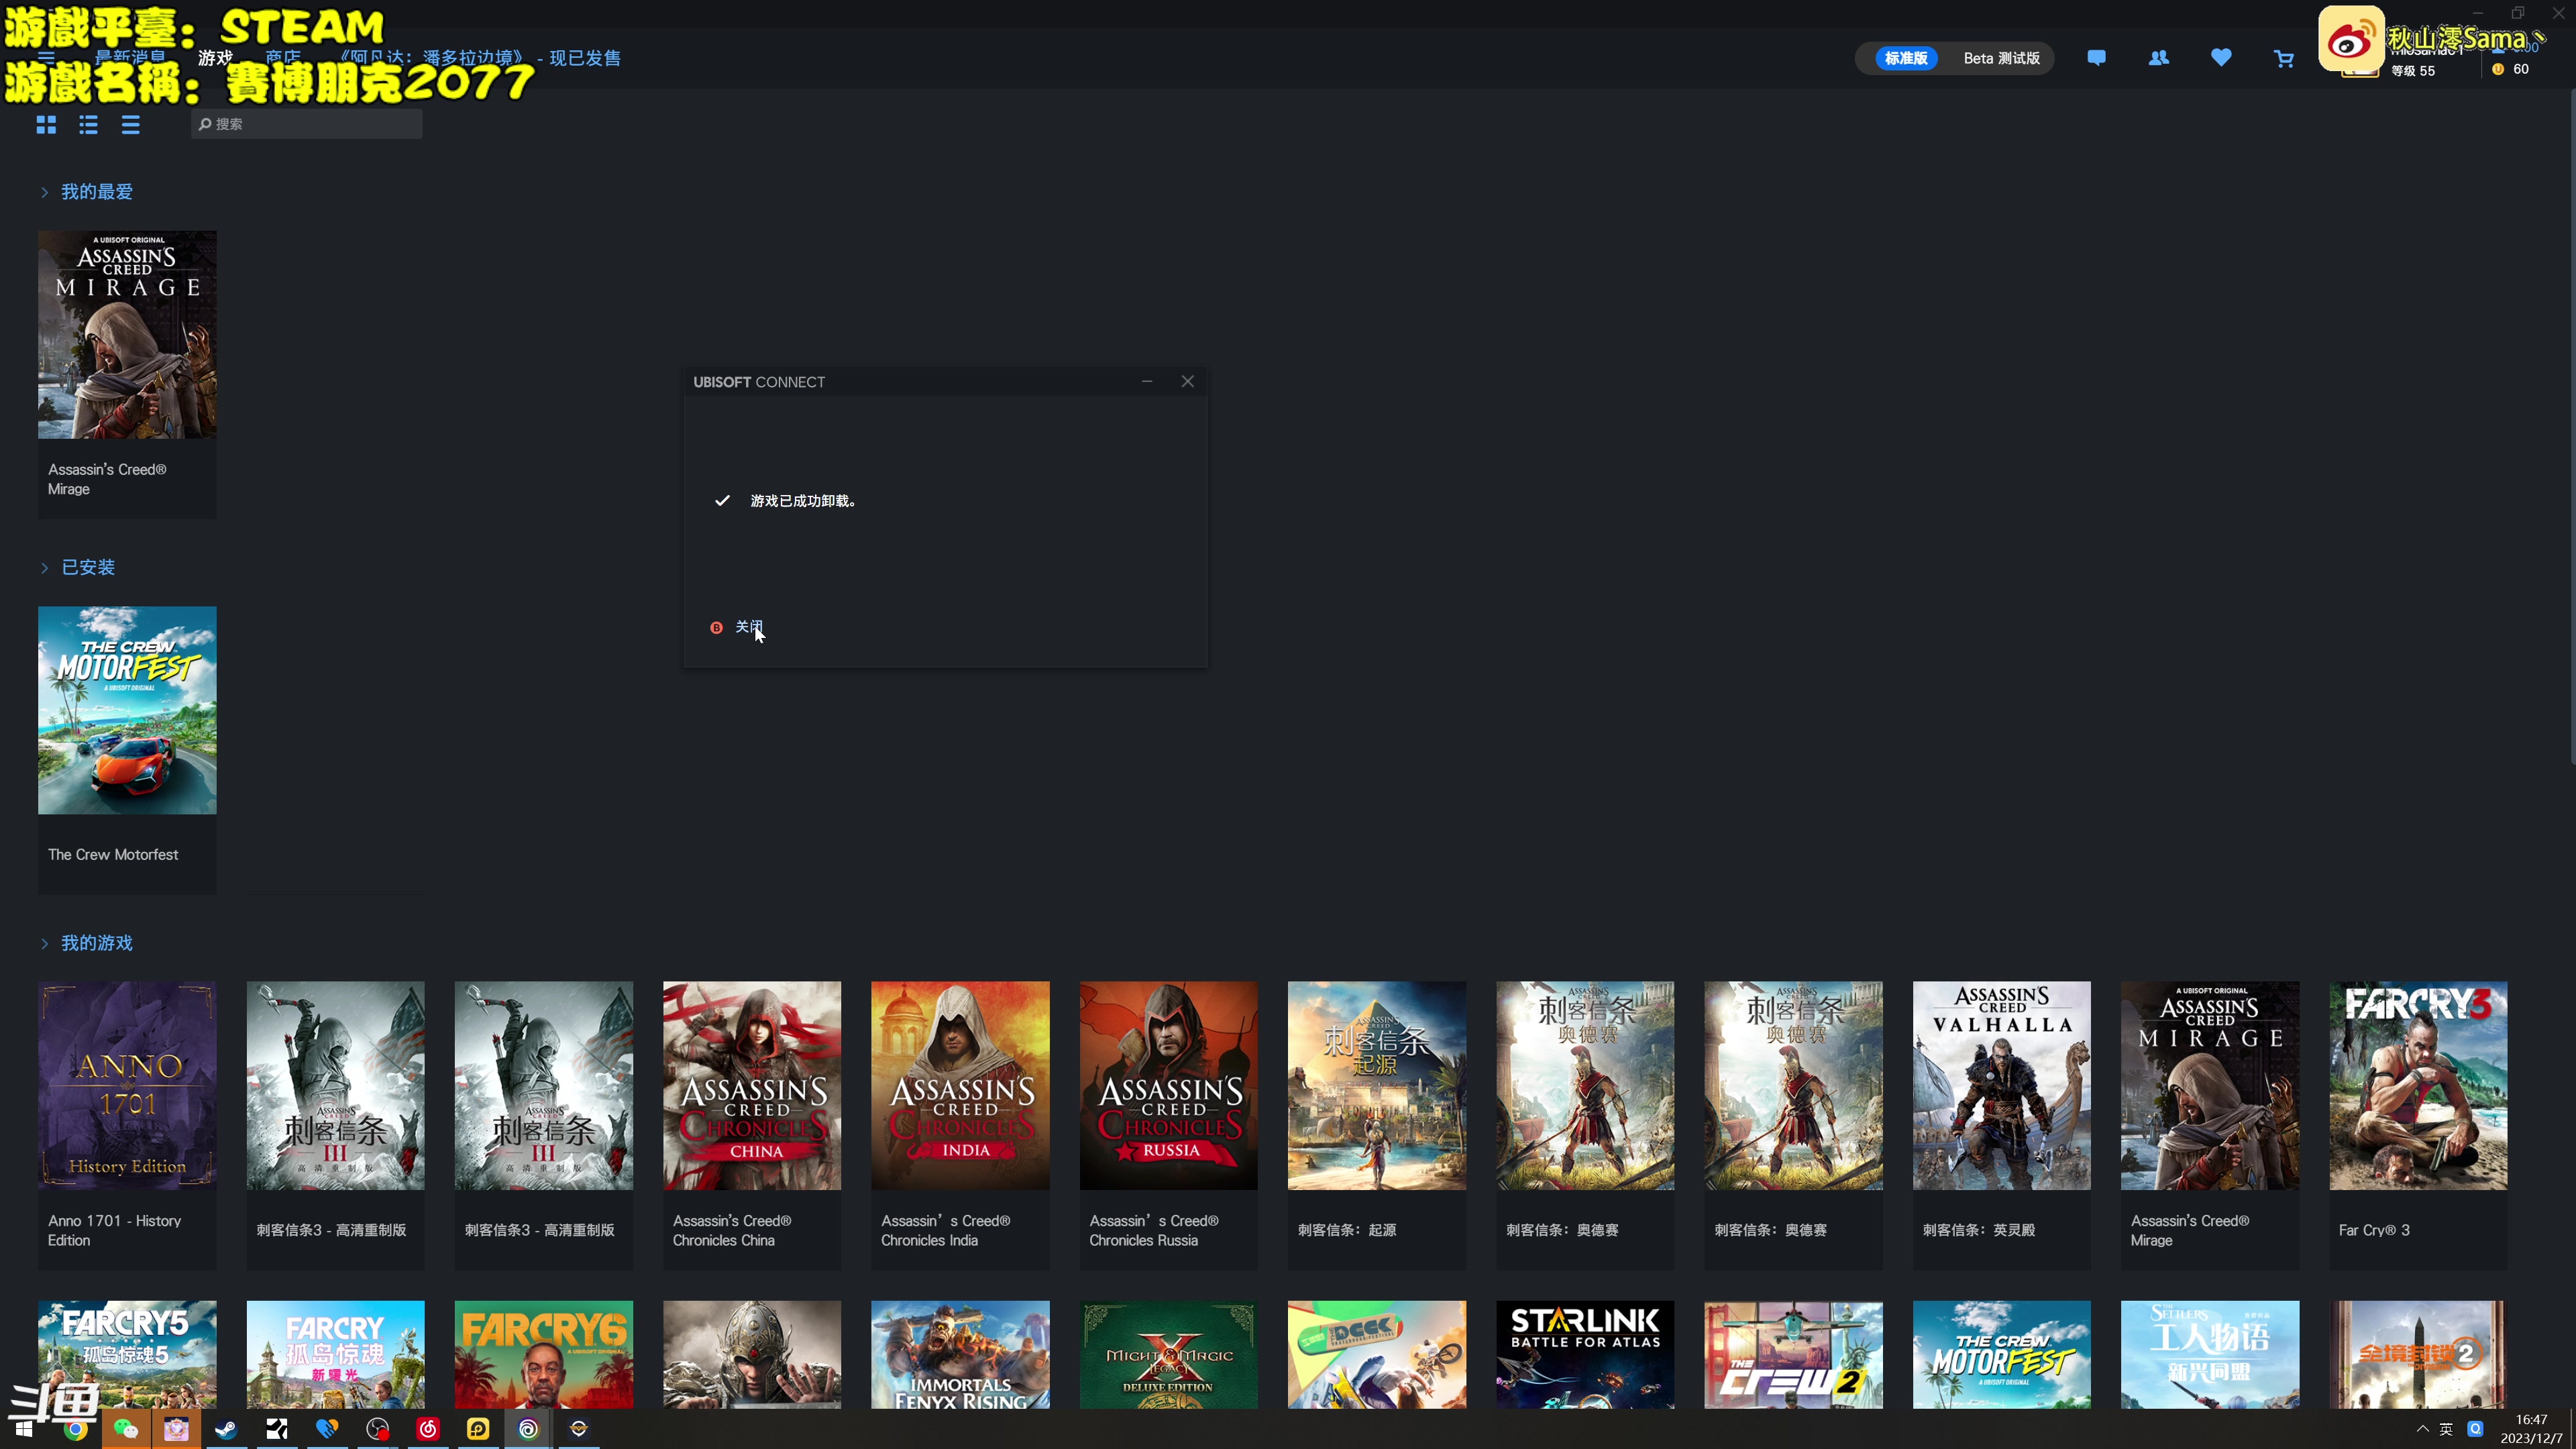Open the Immortals Fenyx Rising cover

(x=960, y=1355)
